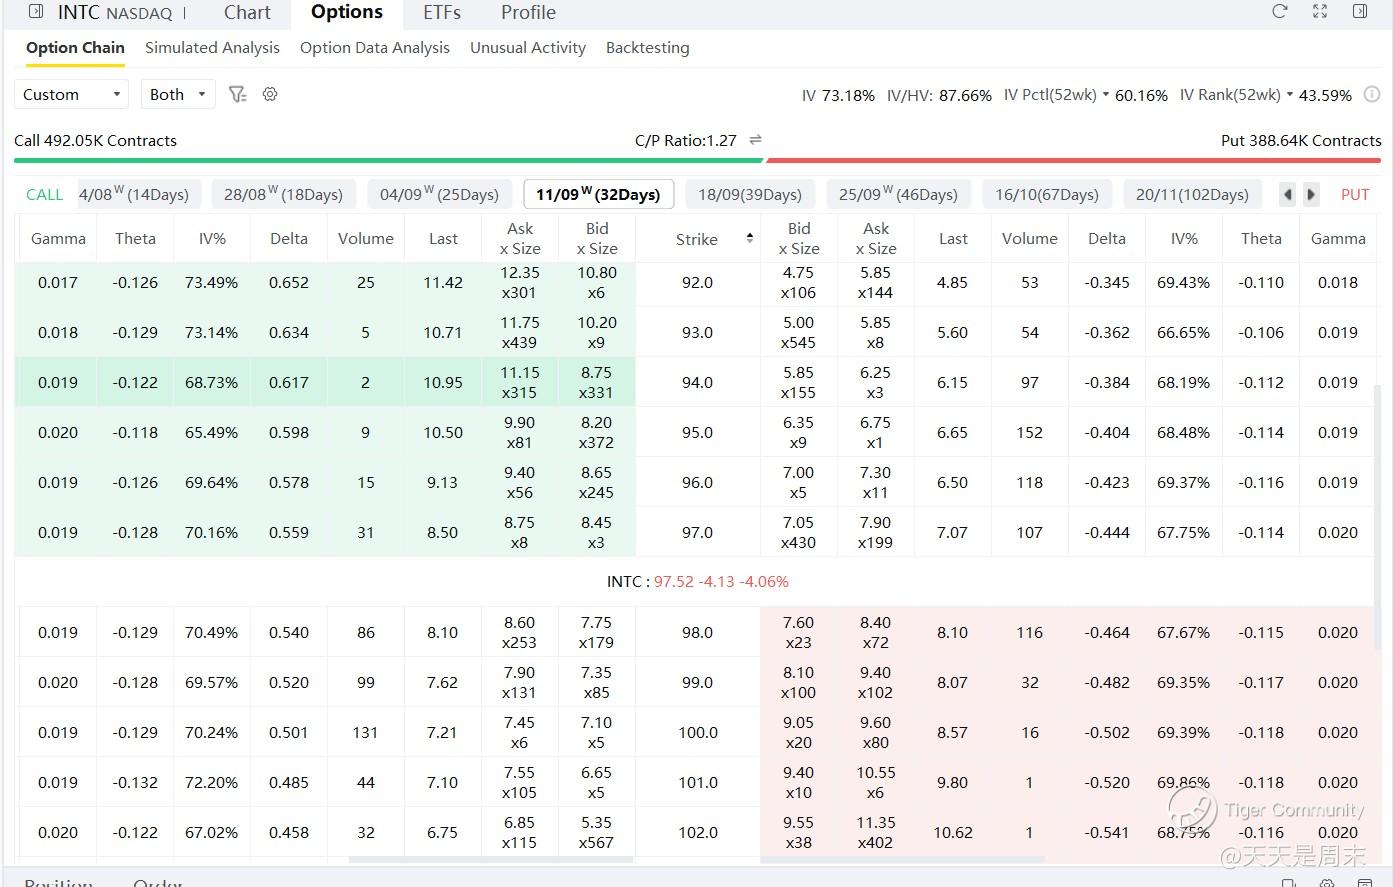Image resolution: width=1393 pixels, height=887 pixels.
Task: Open the Both call/put dropdown
Action: pyautogui.click(x=178, y=94)
